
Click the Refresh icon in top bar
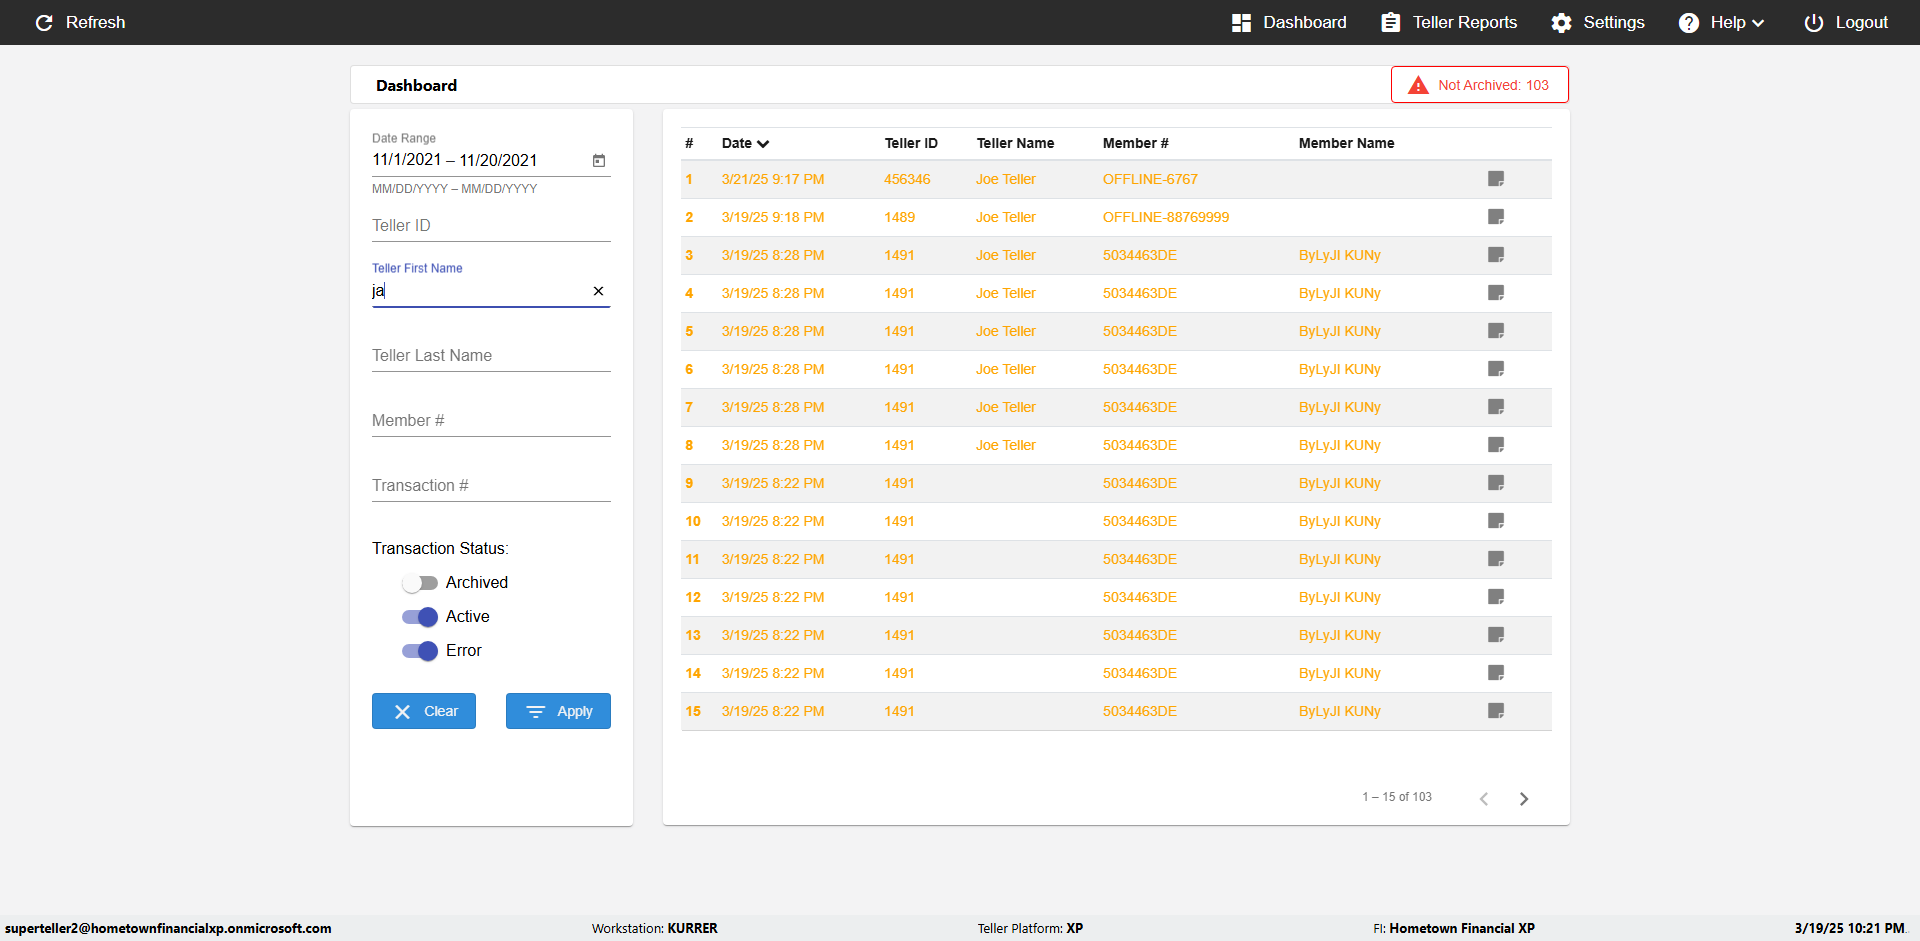pos(44,23)
